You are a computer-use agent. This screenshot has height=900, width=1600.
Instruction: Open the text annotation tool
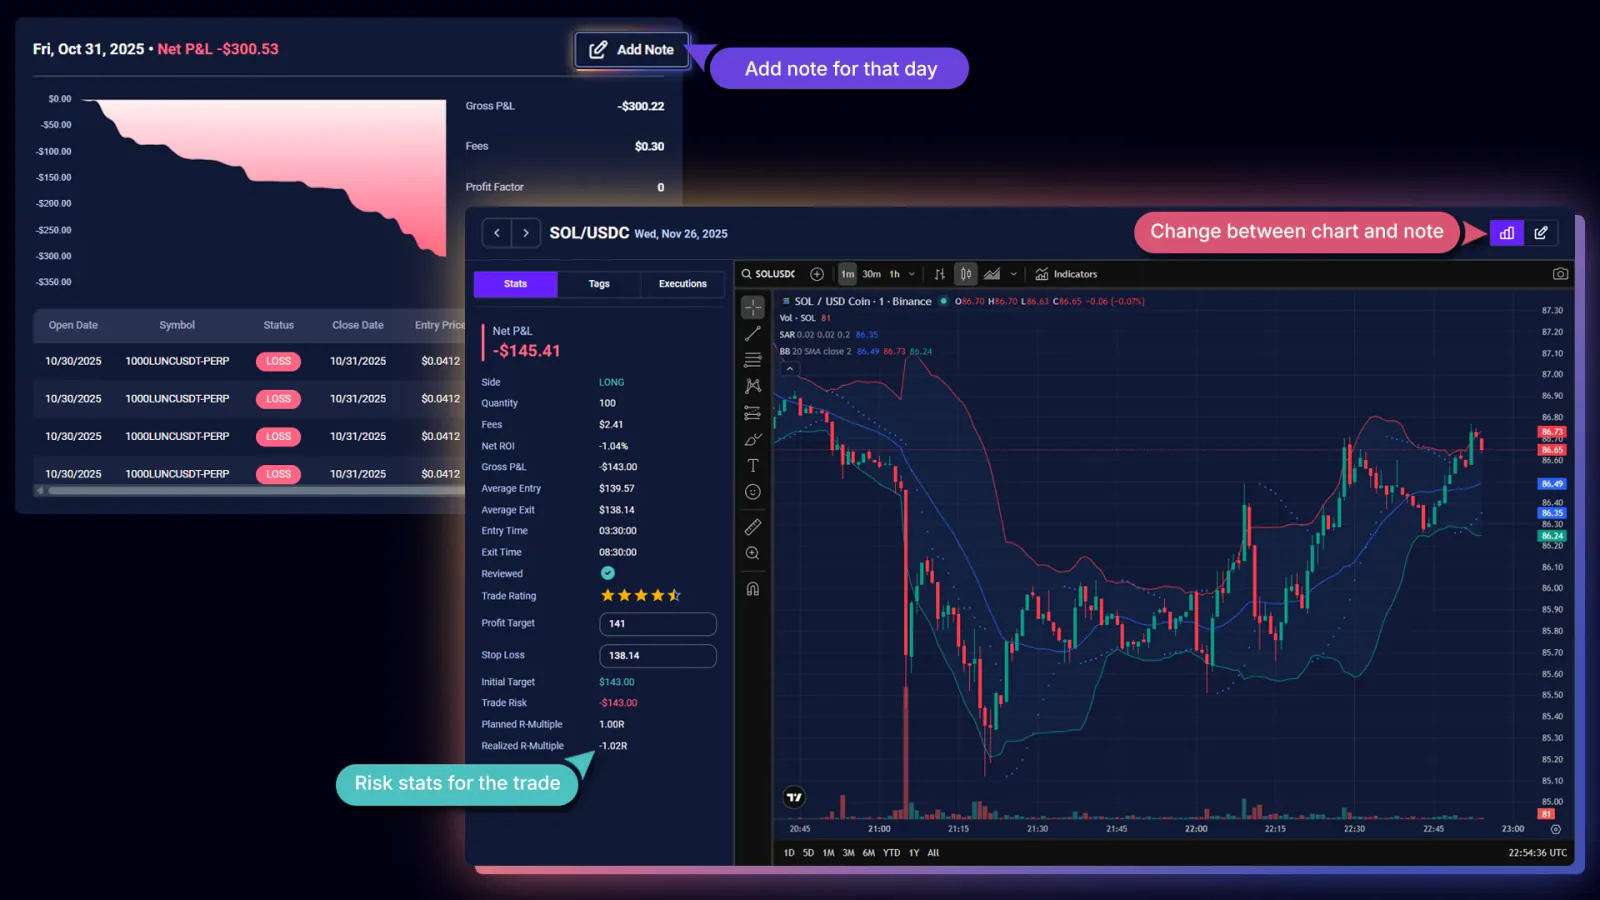[752, 465]
